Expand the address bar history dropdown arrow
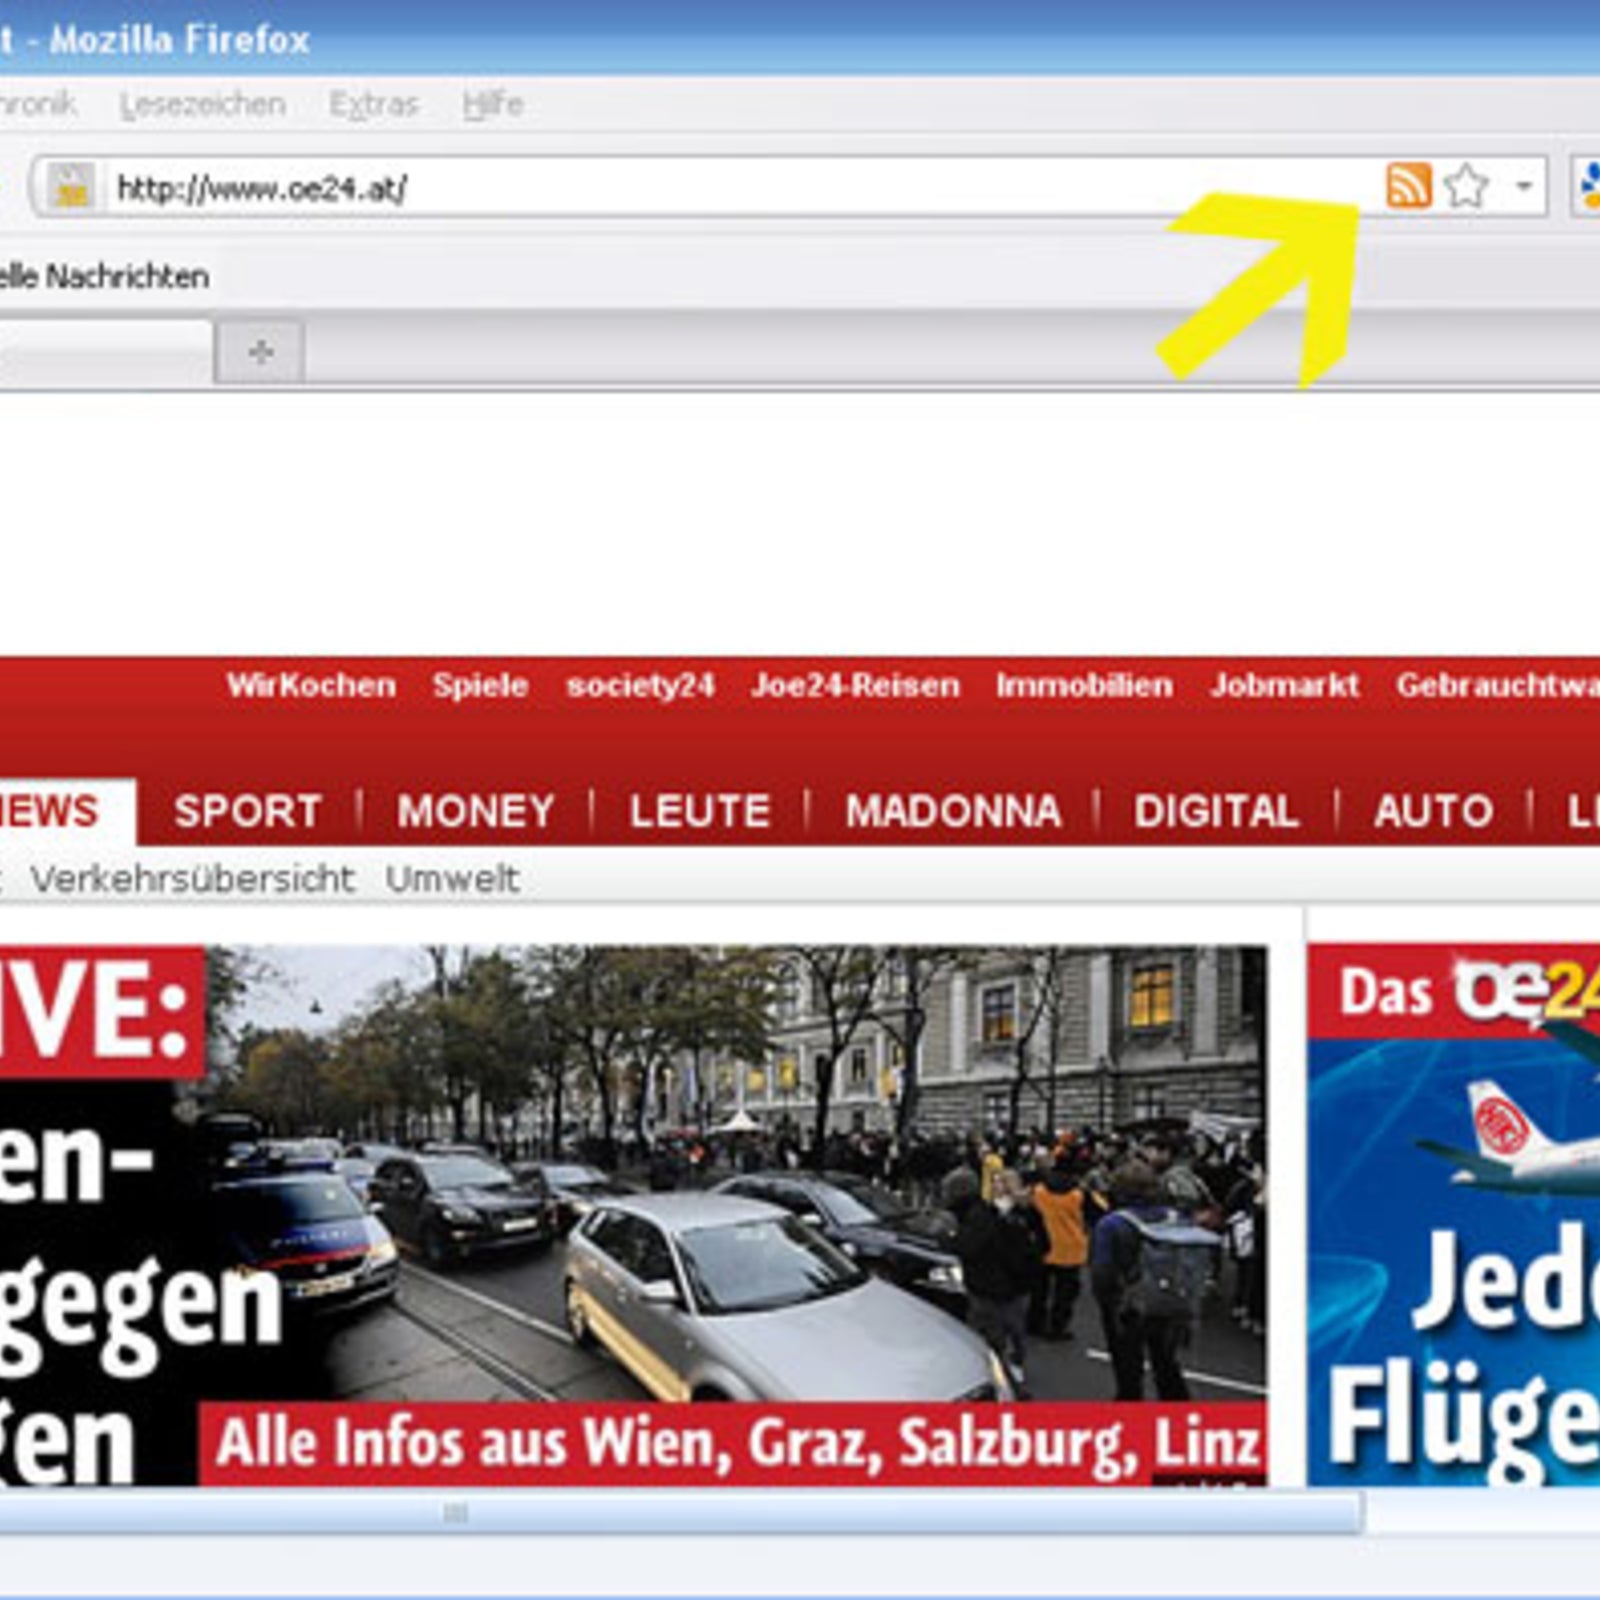1600x1600 pixels. tap(1524, 186)
